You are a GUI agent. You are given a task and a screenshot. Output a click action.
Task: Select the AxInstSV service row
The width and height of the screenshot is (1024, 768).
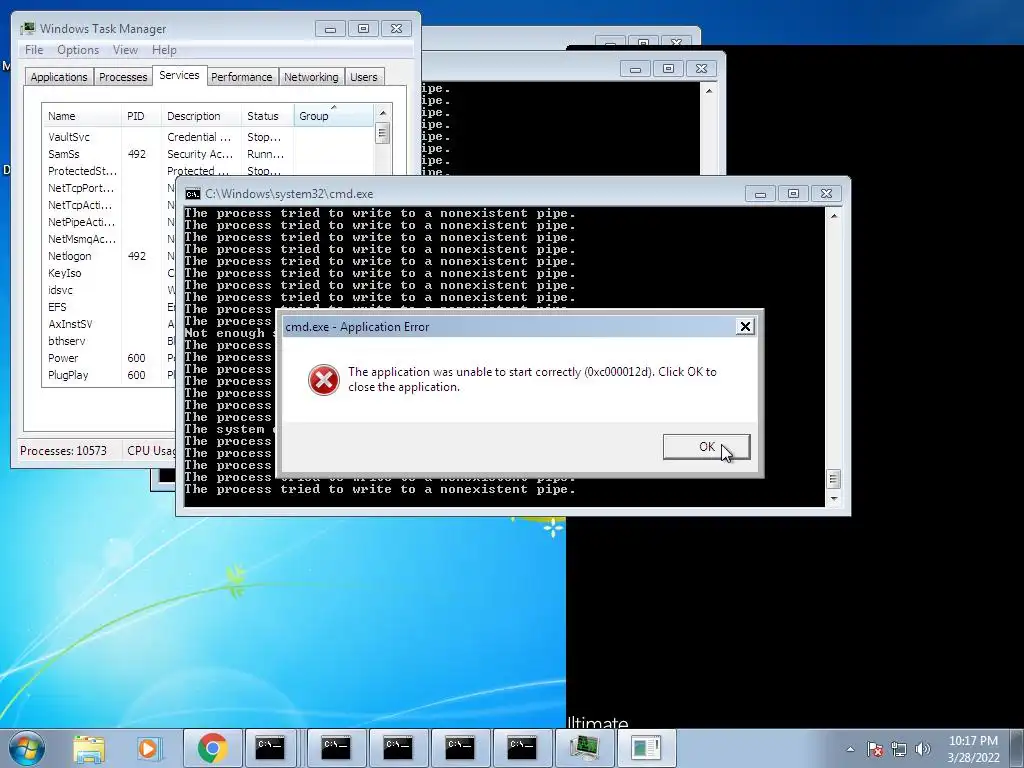[108, 324]
